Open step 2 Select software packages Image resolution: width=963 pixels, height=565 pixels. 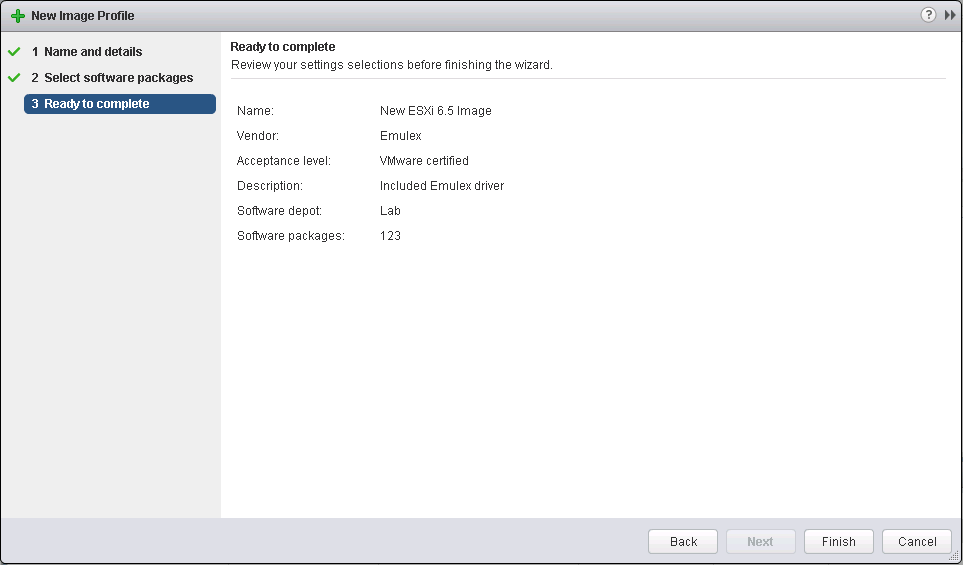(x=118, y=78)
